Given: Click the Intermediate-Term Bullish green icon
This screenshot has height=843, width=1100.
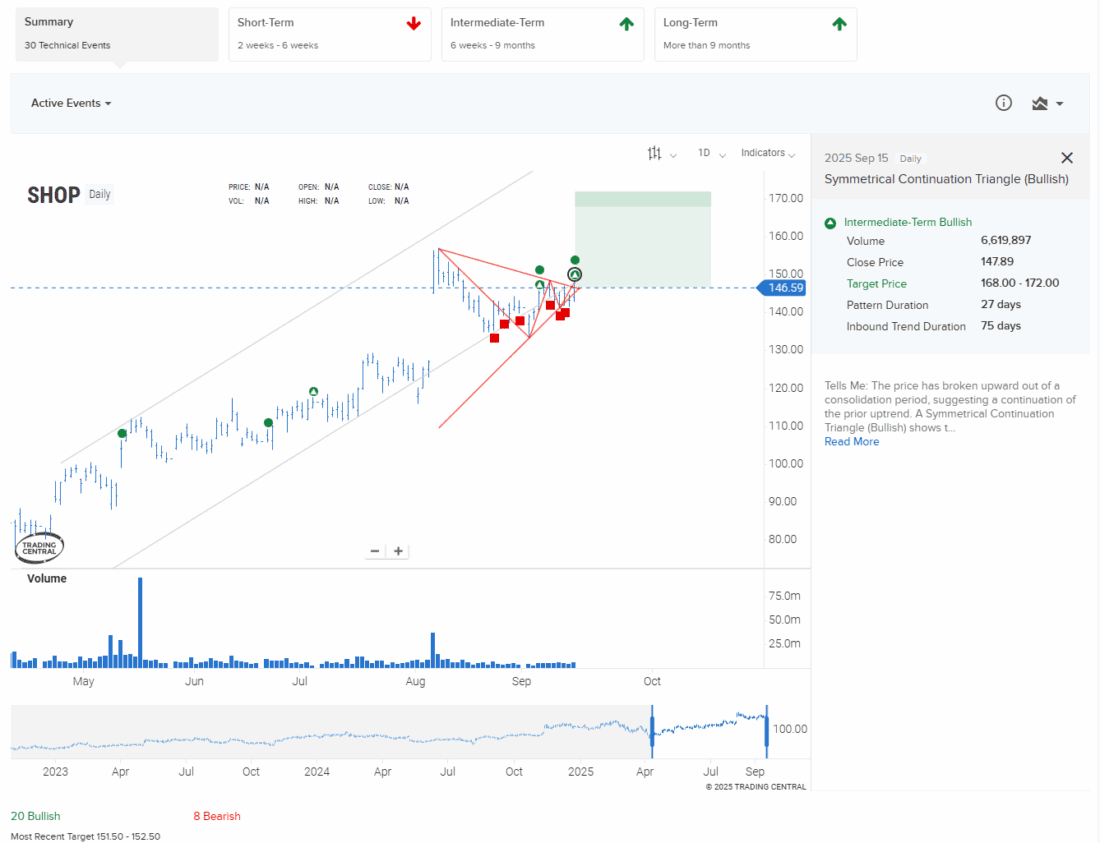Looking at the screenshot, I should pyautogui.click(x=830, y=223).
